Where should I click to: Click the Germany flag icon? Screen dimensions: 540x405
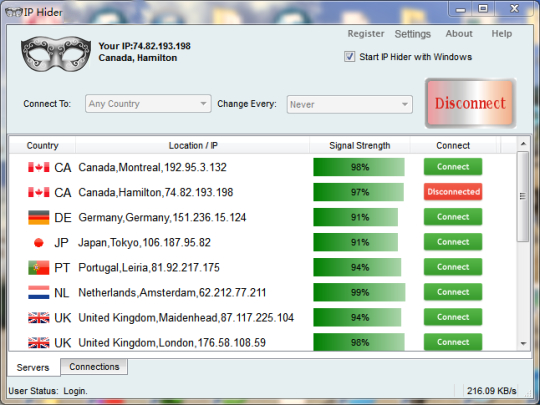39,218
